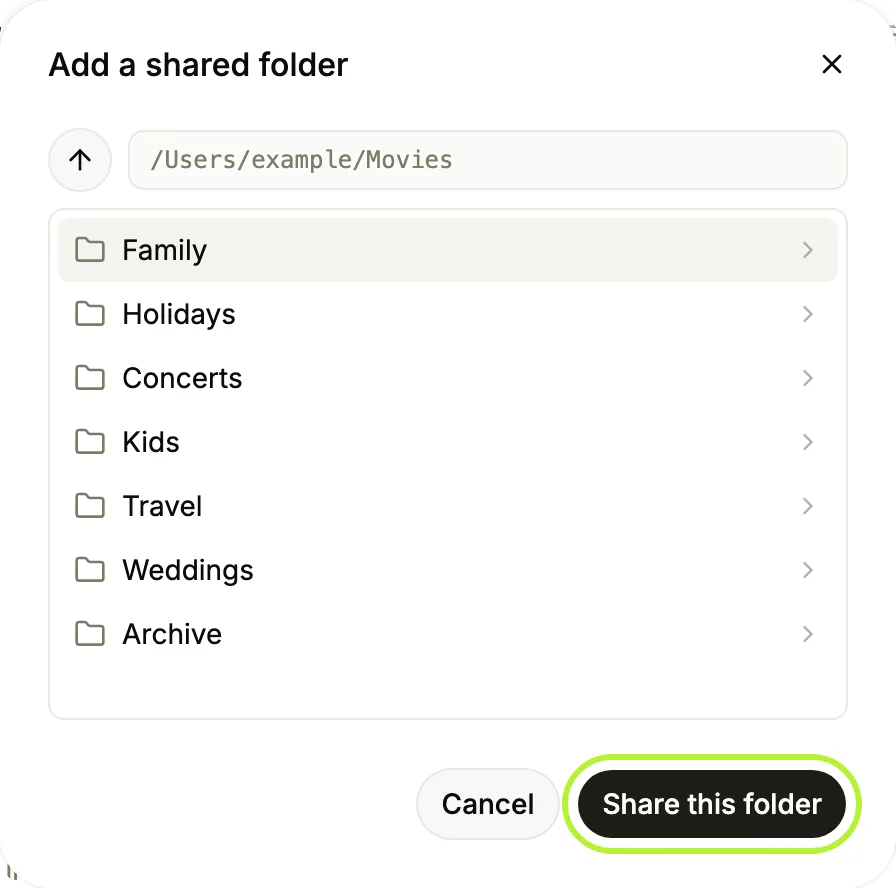Viewport: 896px width, 888px height.
Task: Click the Concerts folder icon
Action: [x=90, y=378]
